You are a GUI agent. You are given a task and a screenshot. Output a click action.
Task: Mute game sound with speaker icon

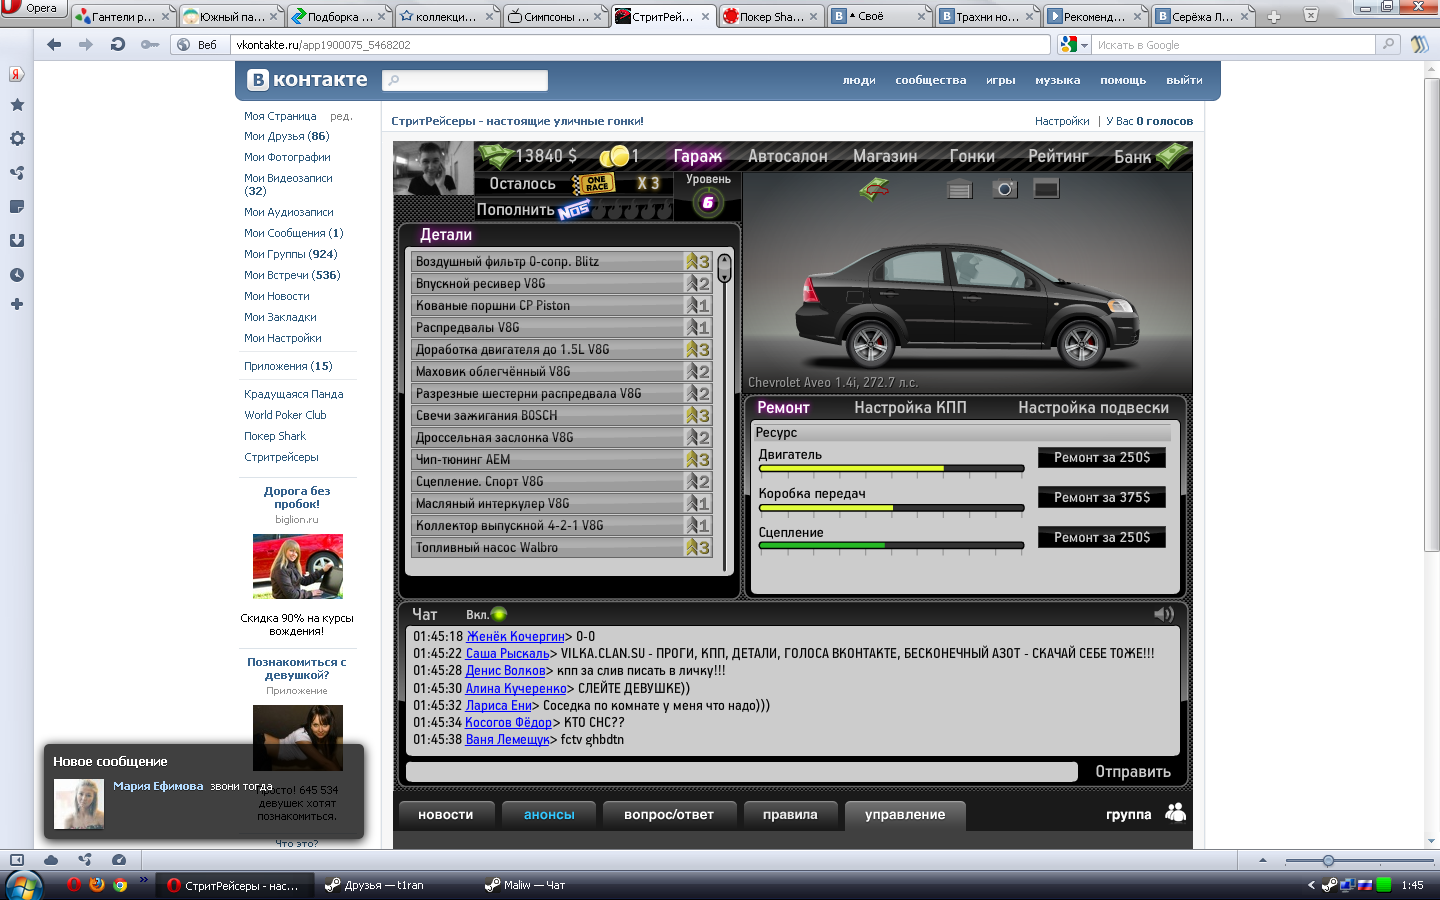1163,614
